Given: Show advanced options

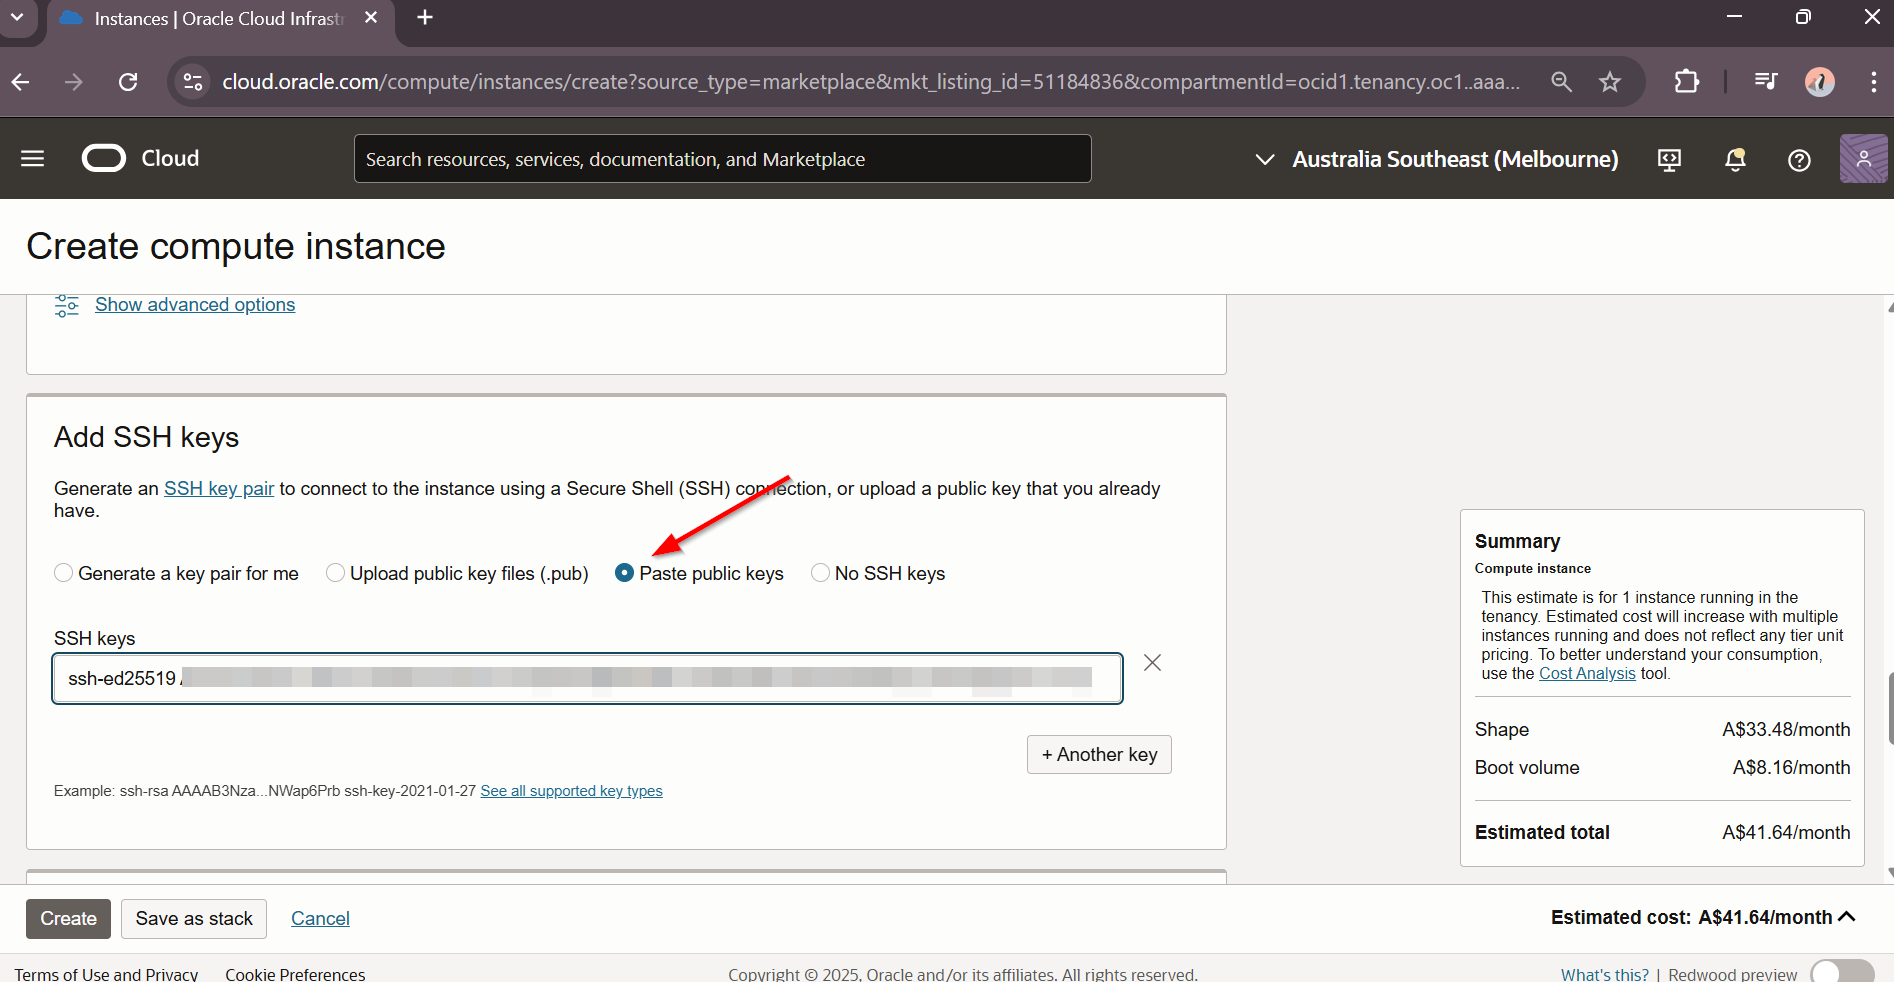Looking at the screenshot, I should [x=195, y=305].
